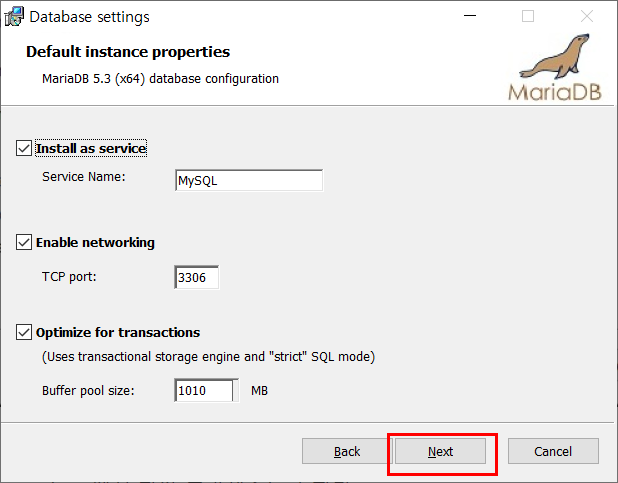Minimize the Database settings window

click(470, 16)
